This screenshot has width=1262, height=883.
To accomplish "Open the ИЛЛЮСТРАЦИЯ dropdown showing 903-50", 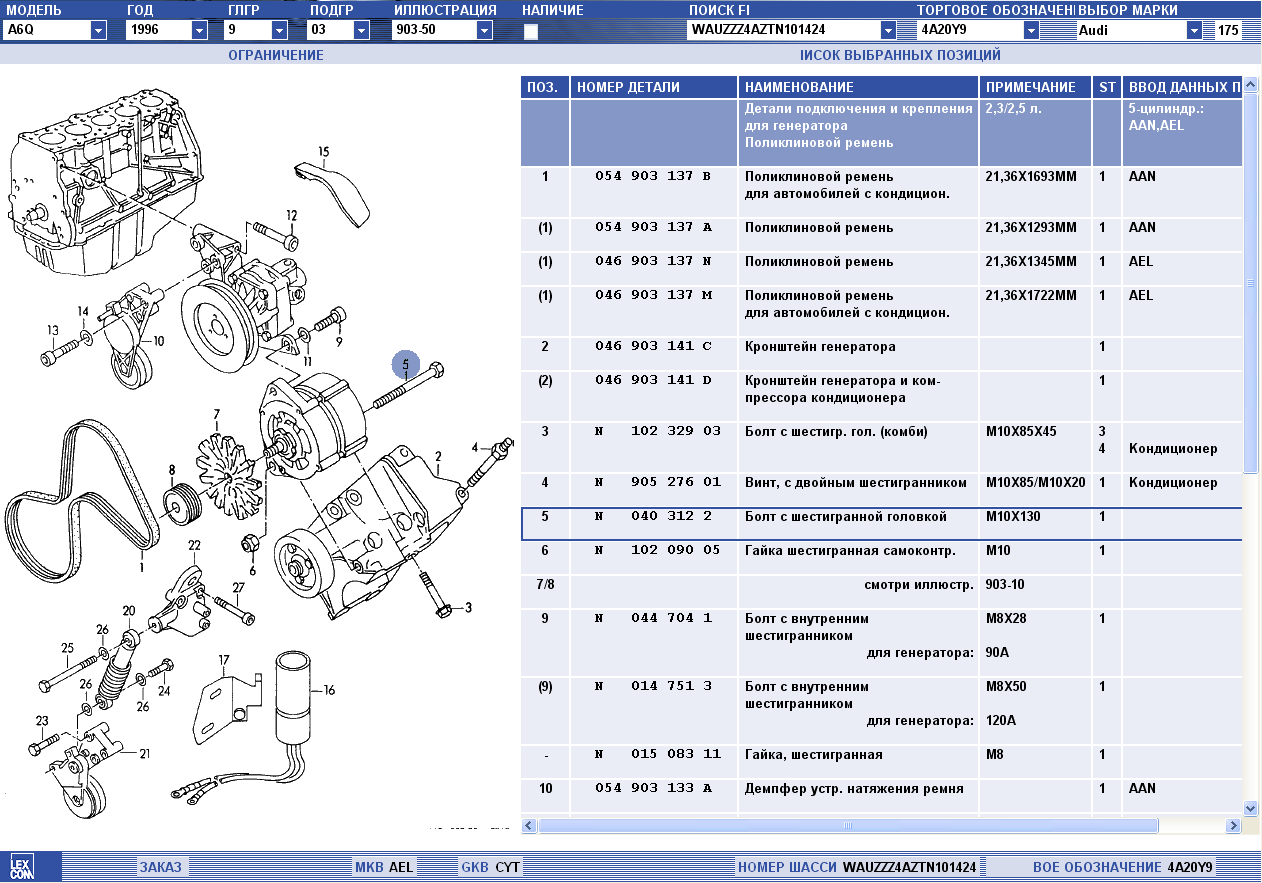I will [x=484, y=30].
